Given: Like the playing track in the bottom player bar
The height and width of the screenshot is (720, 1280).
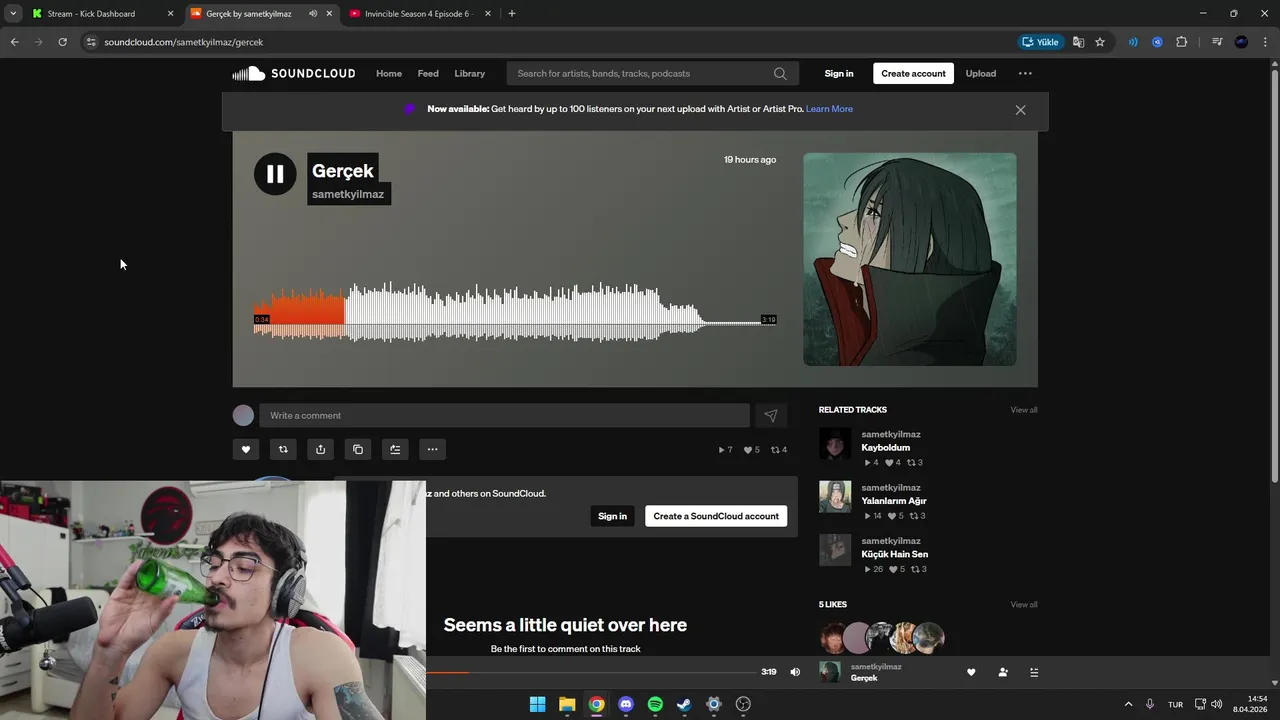Looking at the screenshot, I should coord(971,672).
